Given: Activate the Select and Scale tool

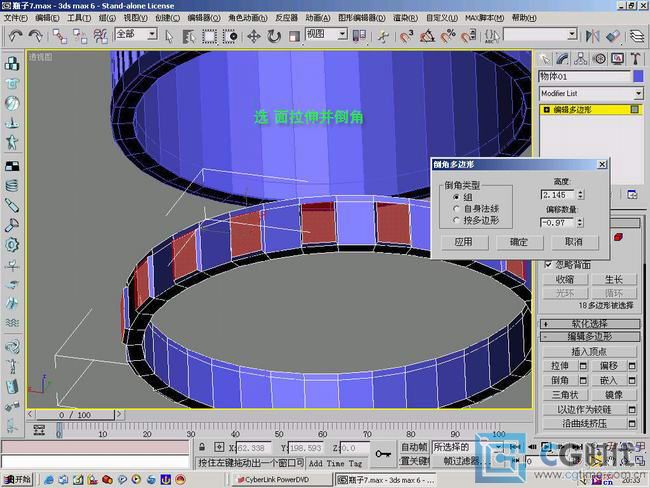Looking at the screenshot, I should [294, 36].
